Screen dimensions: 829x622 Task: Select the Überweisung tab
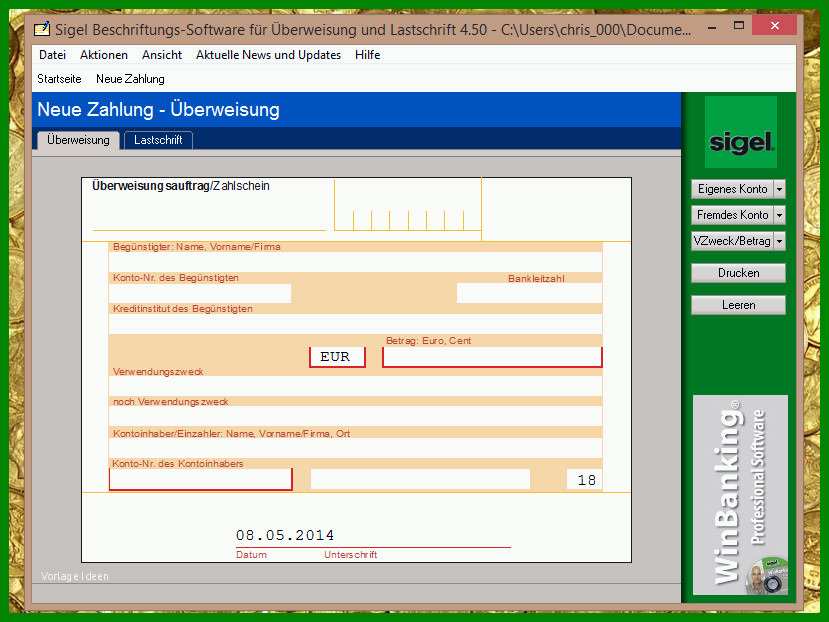click(78, 140)
